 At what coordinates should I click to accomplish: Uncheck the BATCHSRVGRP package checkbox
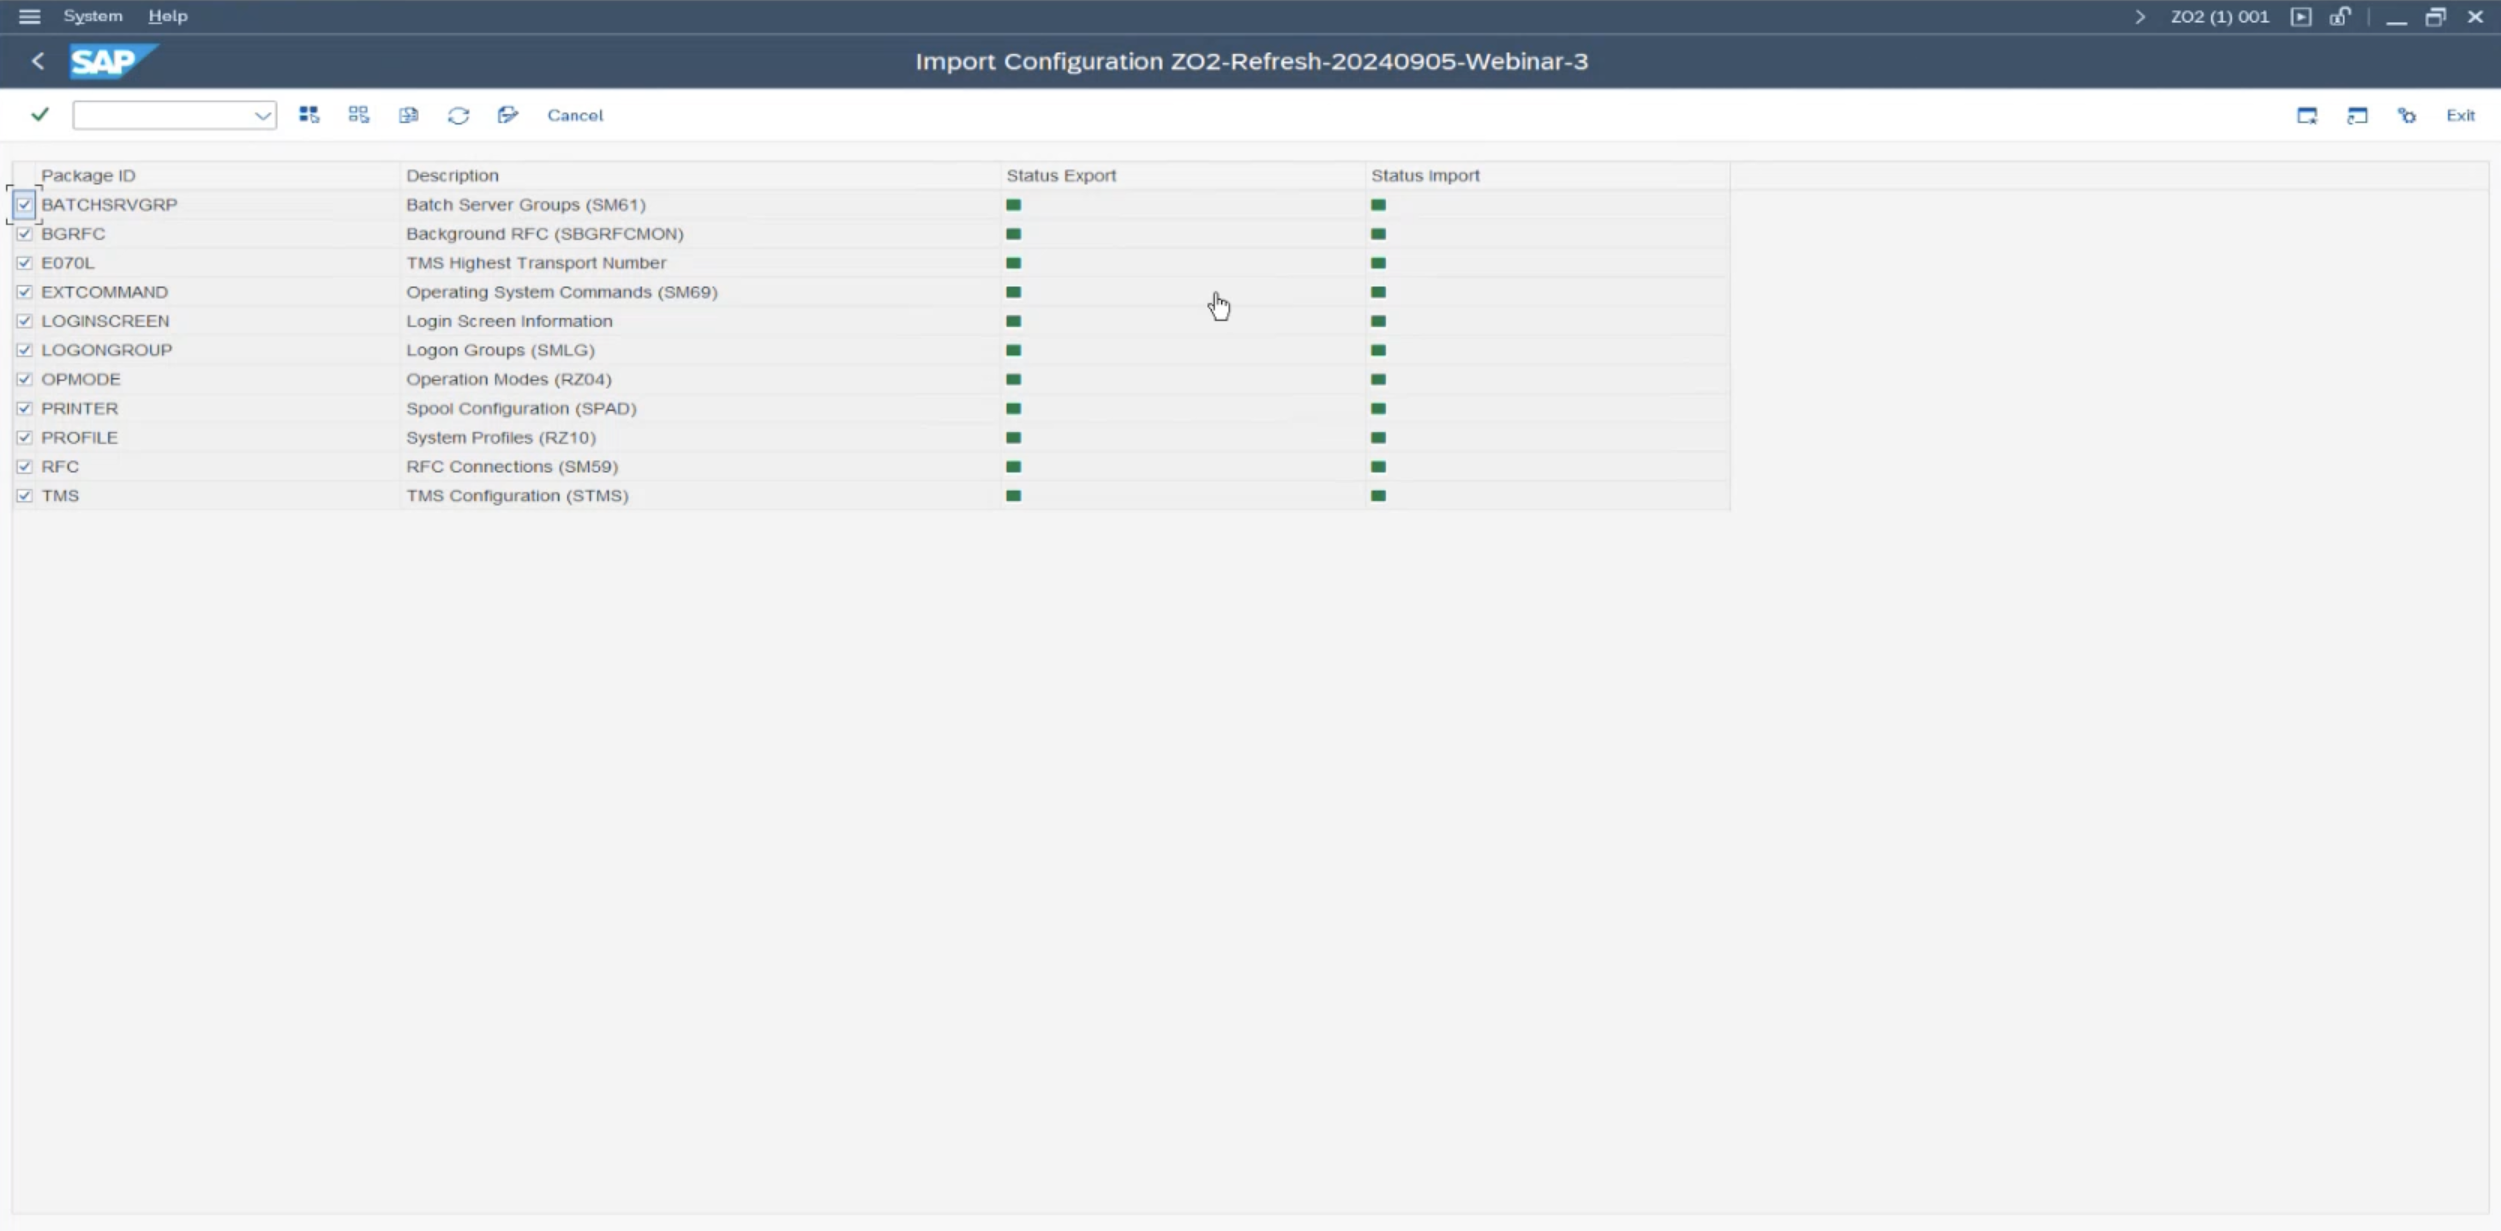[x=24, y=204]
